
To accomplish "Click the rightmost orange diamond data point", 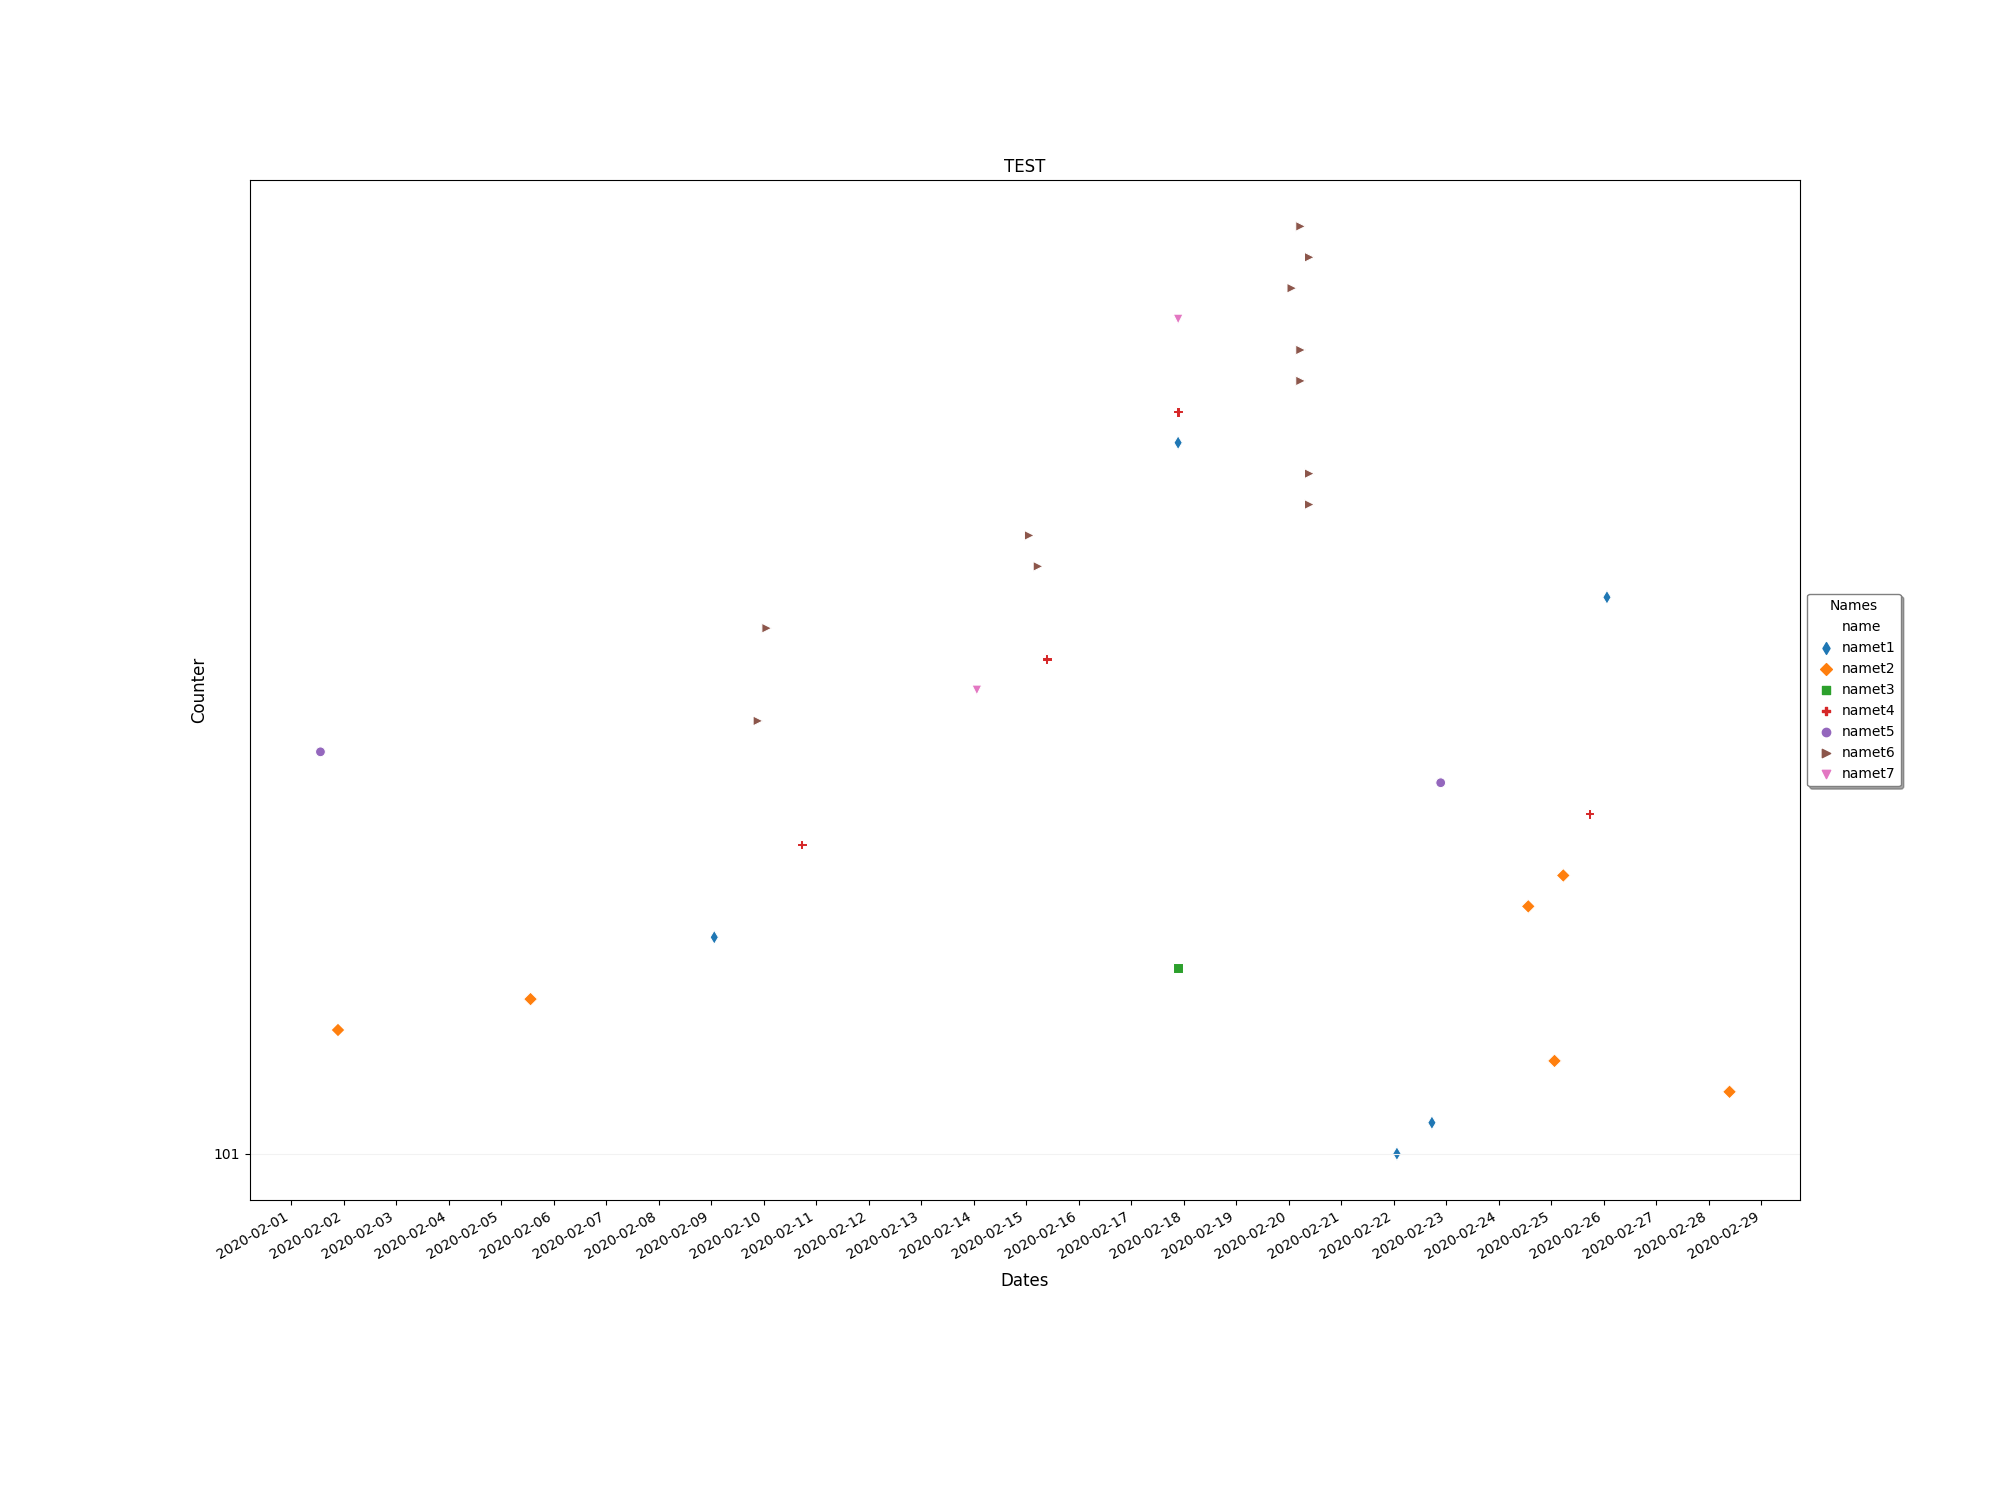I will click(1729, 1092).
